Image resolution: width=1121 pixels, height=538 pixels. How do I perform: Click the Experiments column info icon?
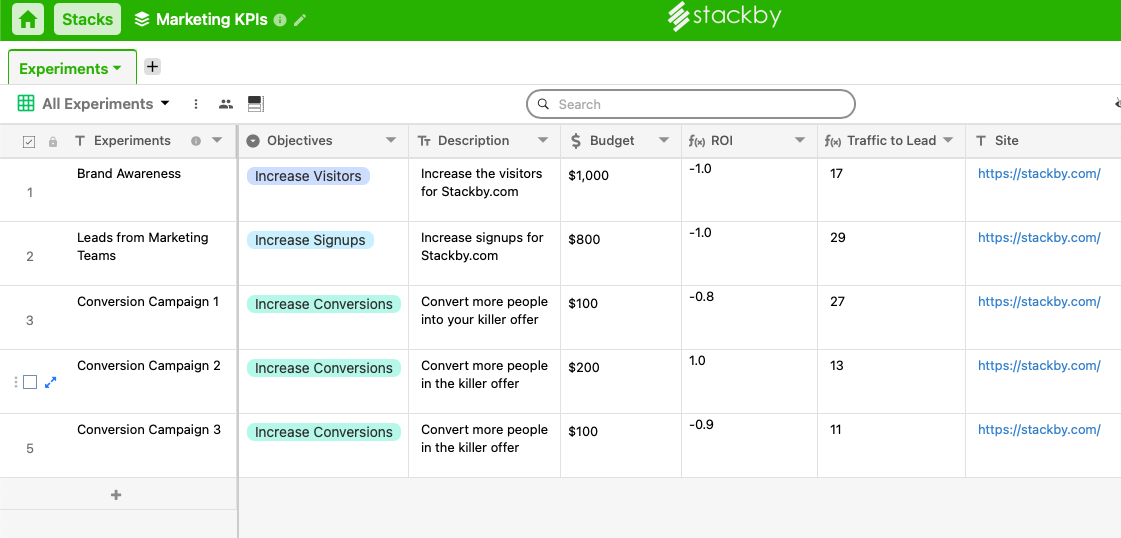tap(196, 141)
